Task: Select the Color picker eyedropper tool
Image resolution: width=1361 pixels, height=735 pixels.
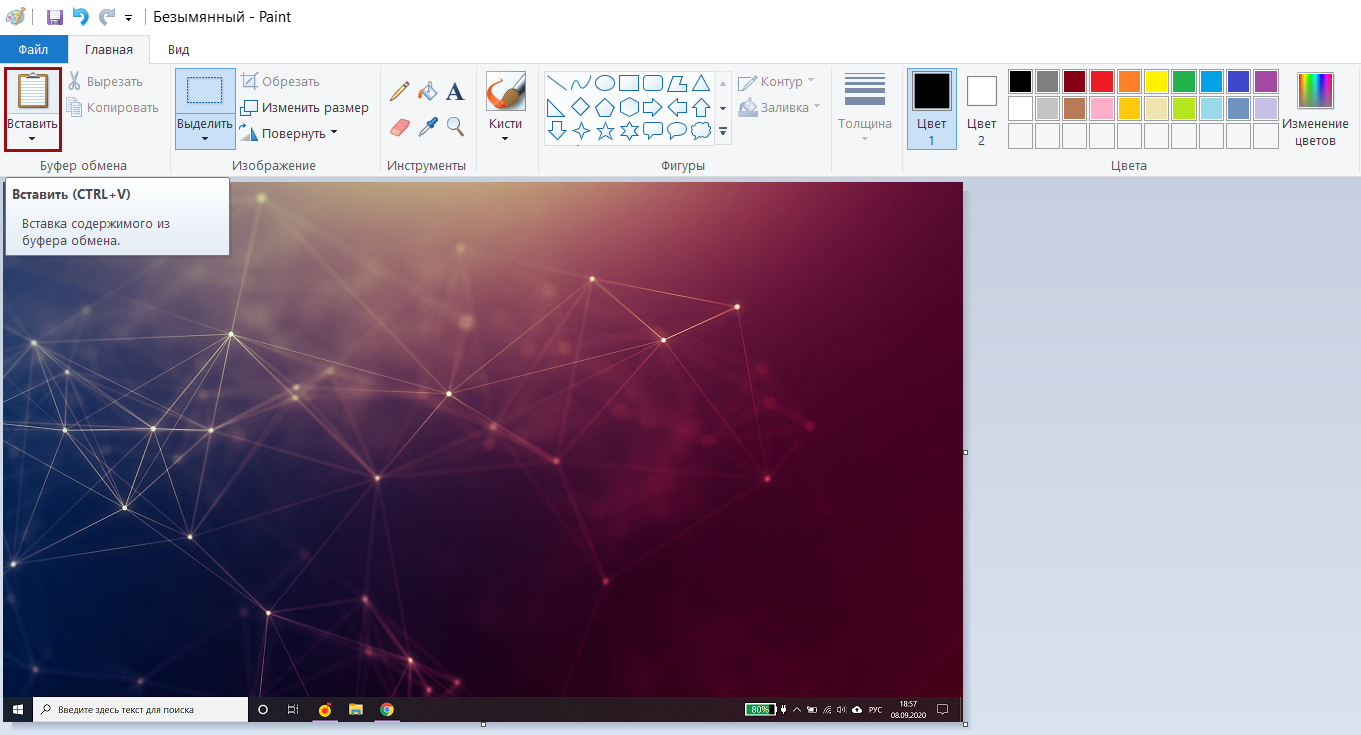Action: pyautogui.click(x=427, y=126)
